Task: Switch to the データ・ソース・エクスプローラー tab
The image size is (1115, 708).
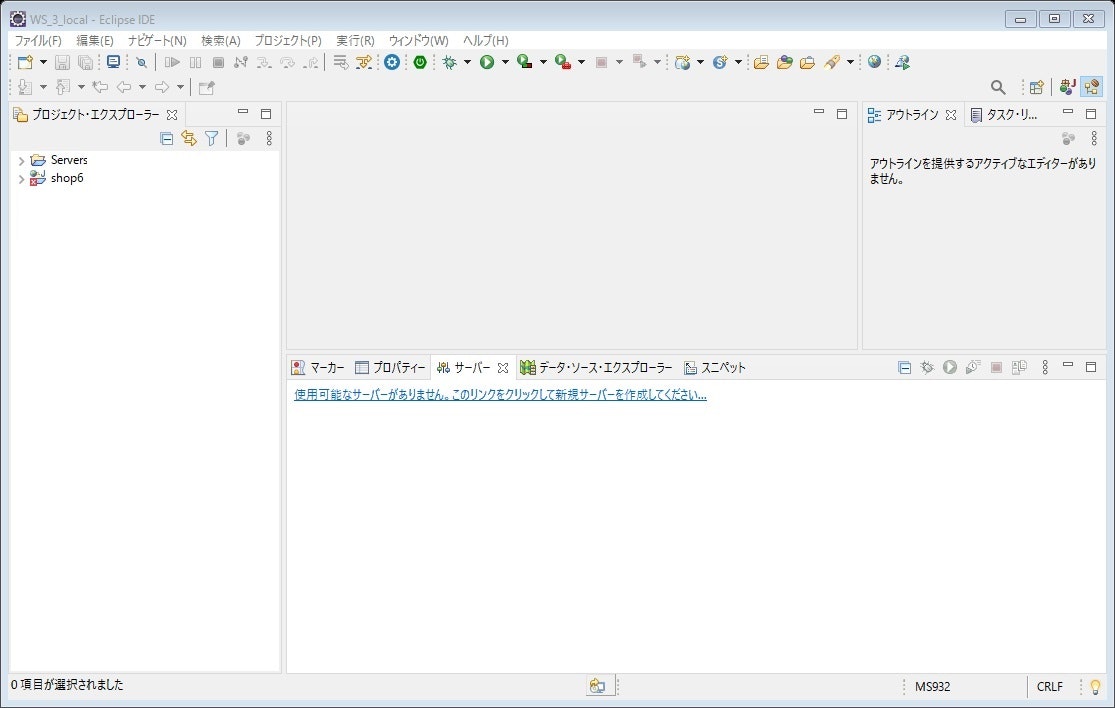Action: (x=596, y=368)
